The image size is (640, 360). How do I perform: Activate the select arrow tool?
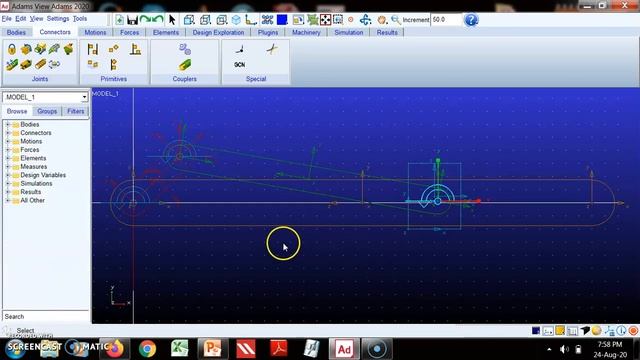(172, 20)
